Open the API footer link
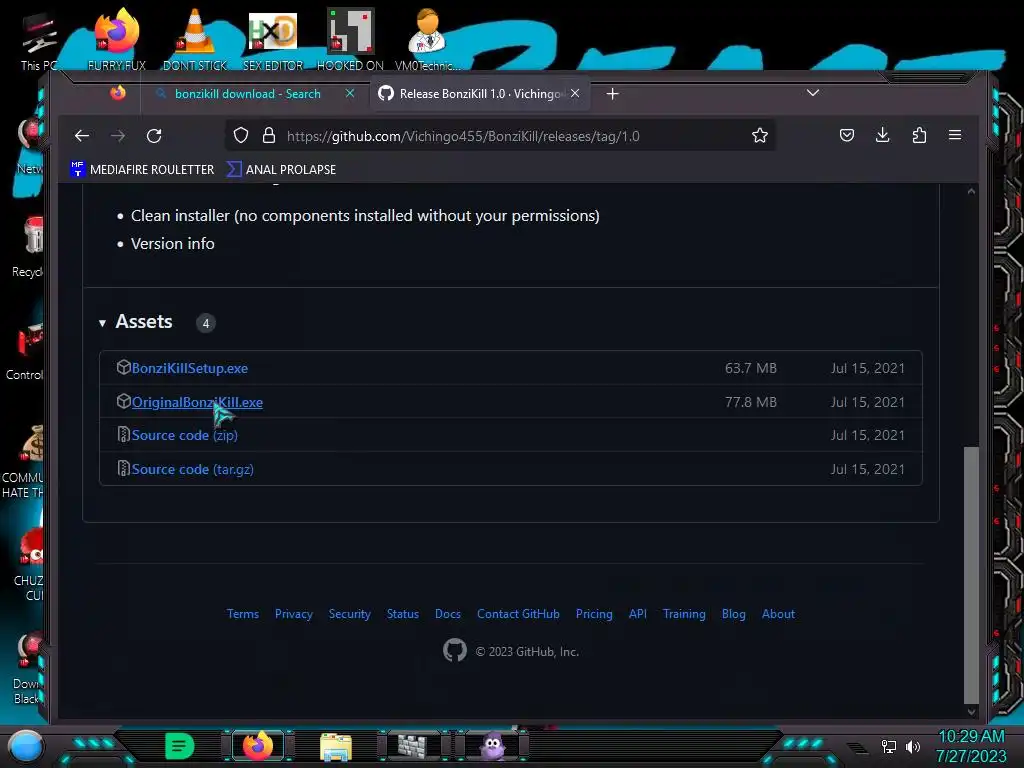This screenshot has width=1024, height=768. (x=637, y=614)
